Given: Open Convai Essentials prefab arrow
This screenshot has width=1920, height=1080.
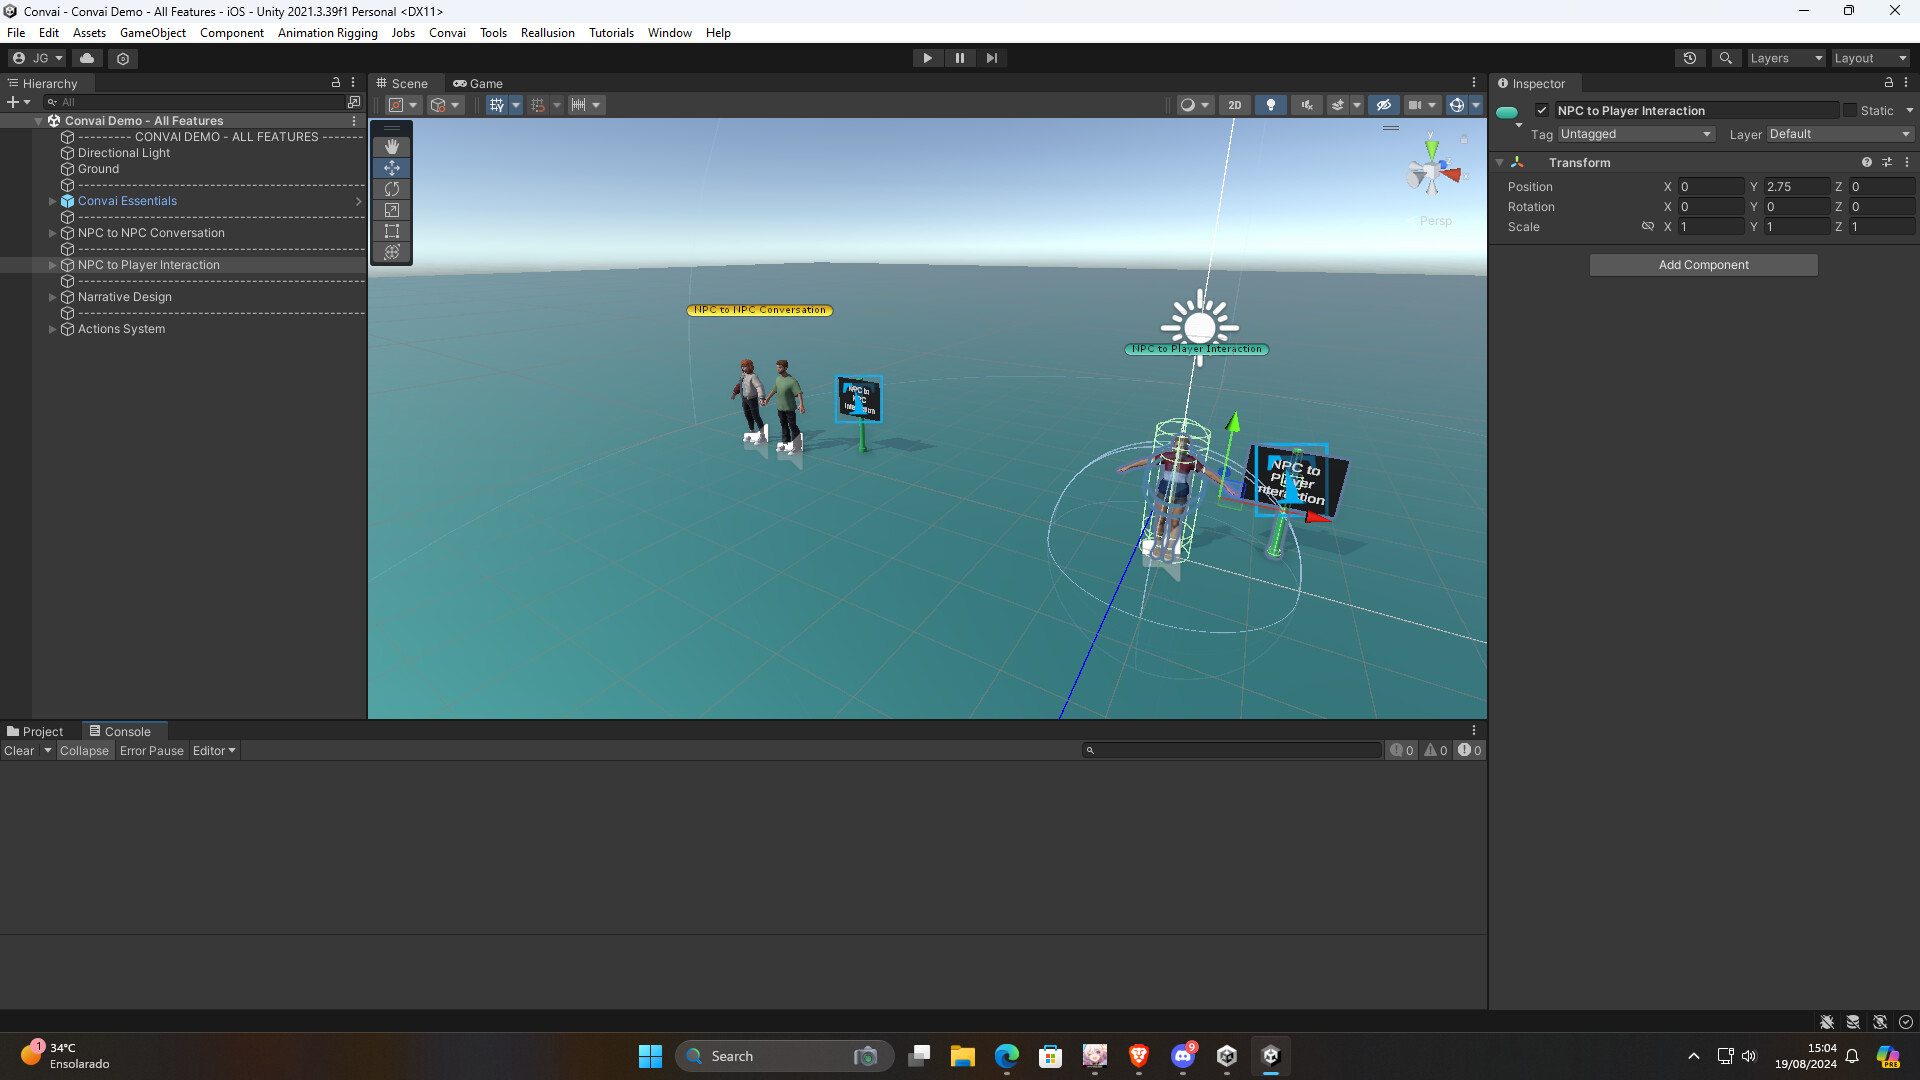Looking at the screenshot, I should (x=358, y=201).
